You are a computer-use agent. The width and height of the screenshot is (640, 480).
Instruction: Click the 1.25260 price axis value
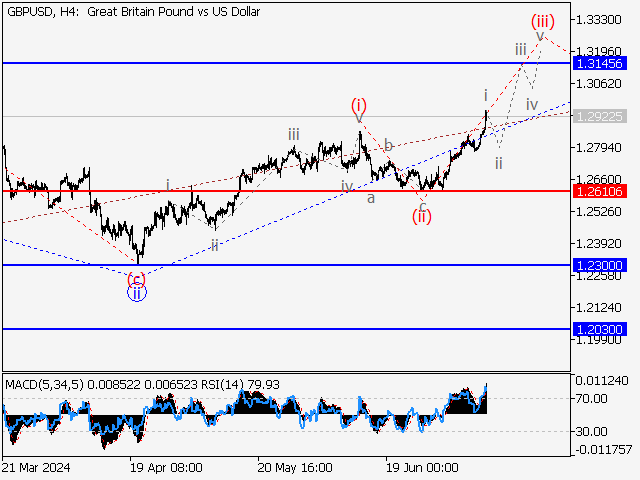tap(598, 211)
